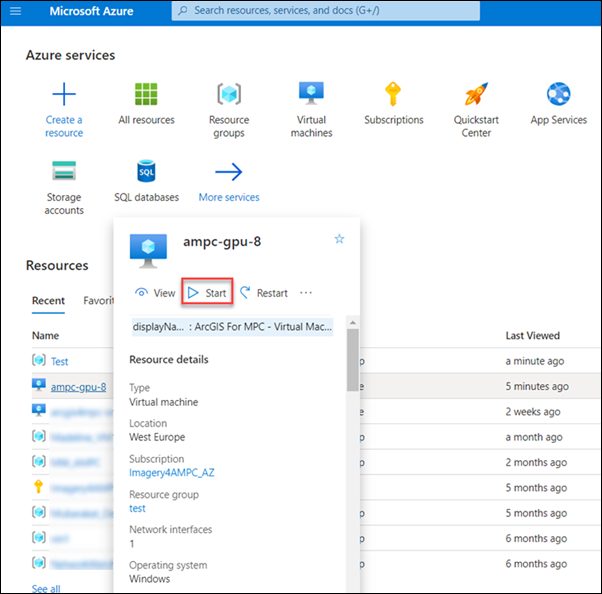Favorite ampc-gpu-8 with the star icon
This screenshot has height=594, width=602.
(339, 239)
